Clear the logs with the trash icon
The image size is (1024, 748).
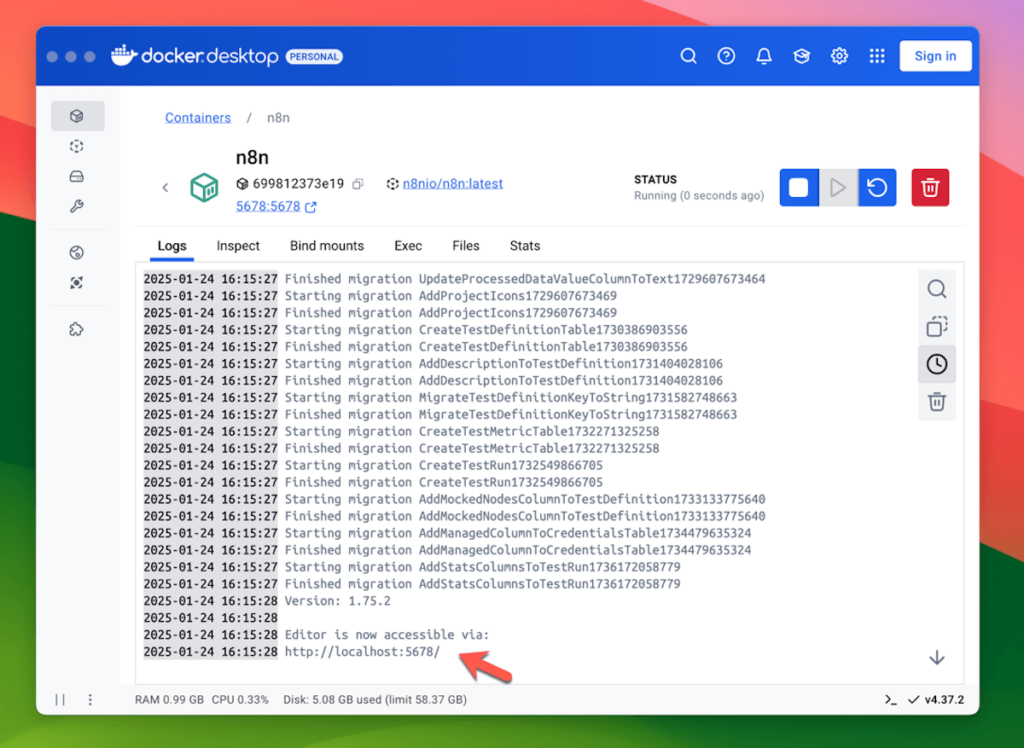(936, 401)
